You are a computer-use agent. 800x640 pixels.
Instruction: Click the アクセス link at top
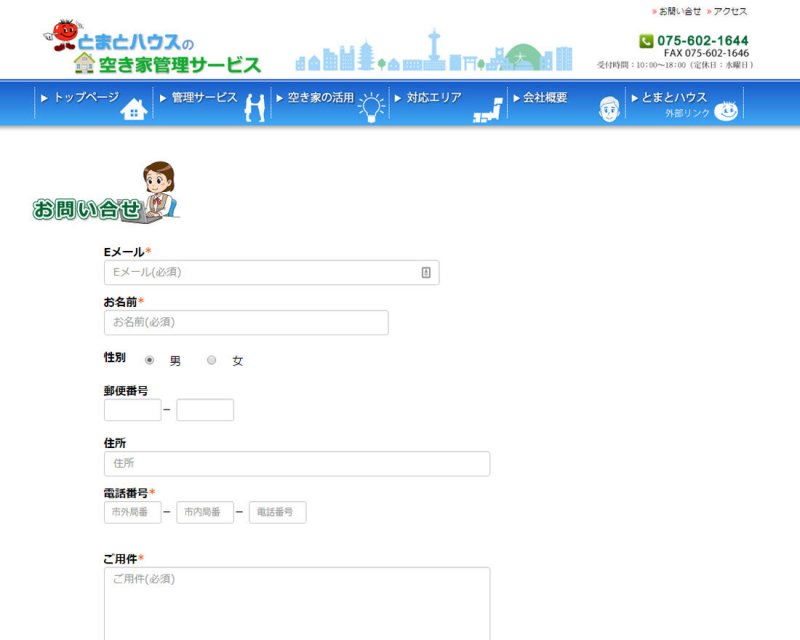click(730, 11)
